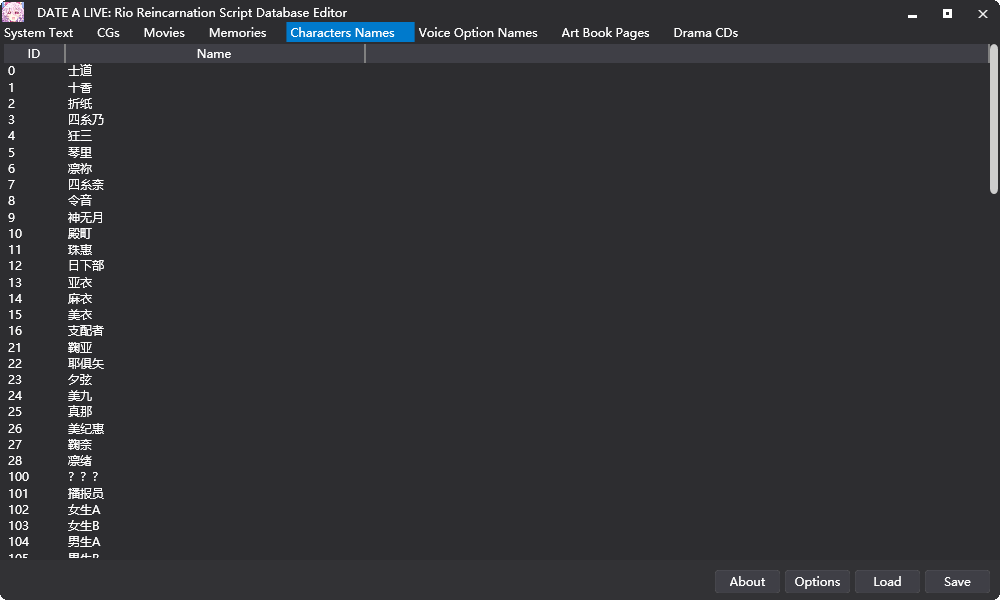Screen dimensions: 1000x600
Task: Sort by the ID column header
Action: click(x=34, y=54)
